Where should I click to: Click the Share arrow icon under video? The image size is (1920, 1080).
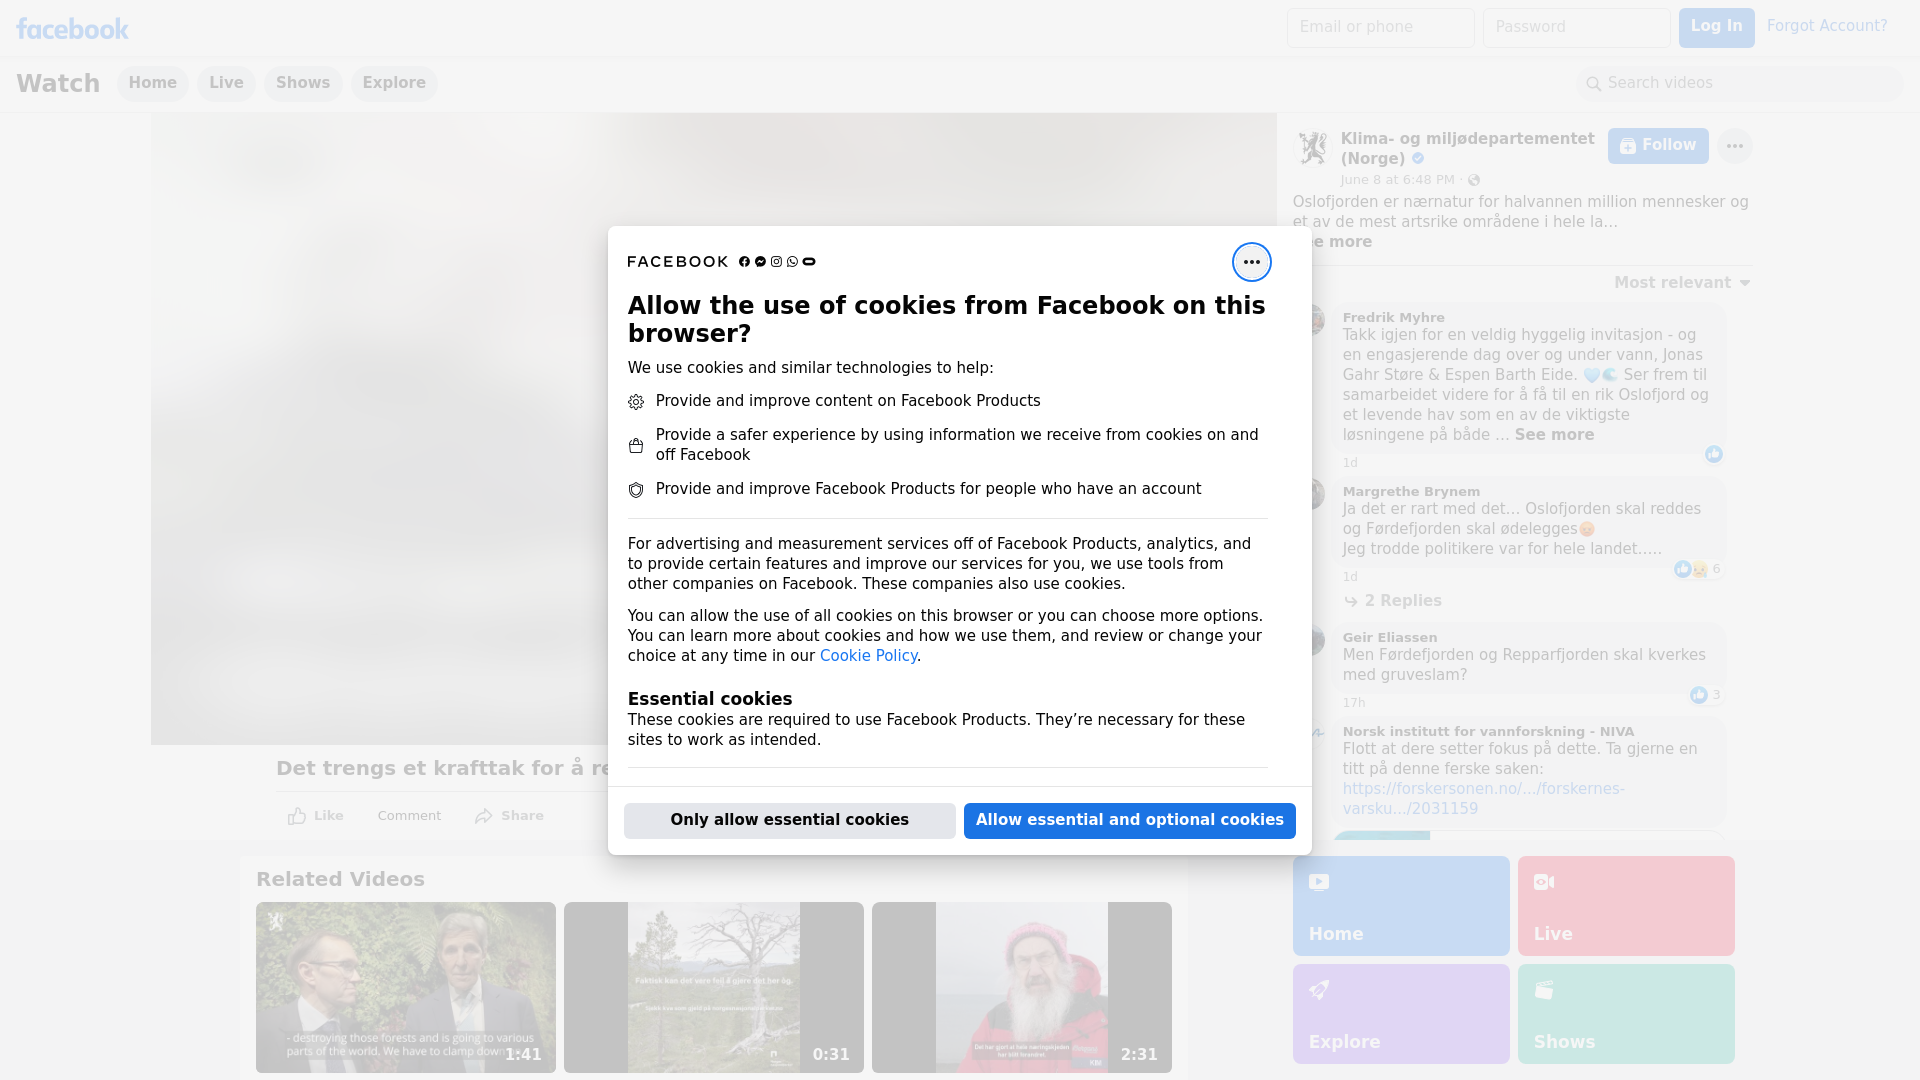(484, 816)
